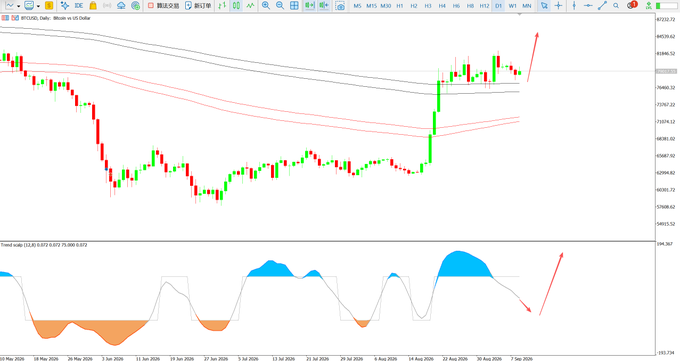Toggle the algo trading button
This screenshot has height=361, width=680.
click(x=163, y=6)
